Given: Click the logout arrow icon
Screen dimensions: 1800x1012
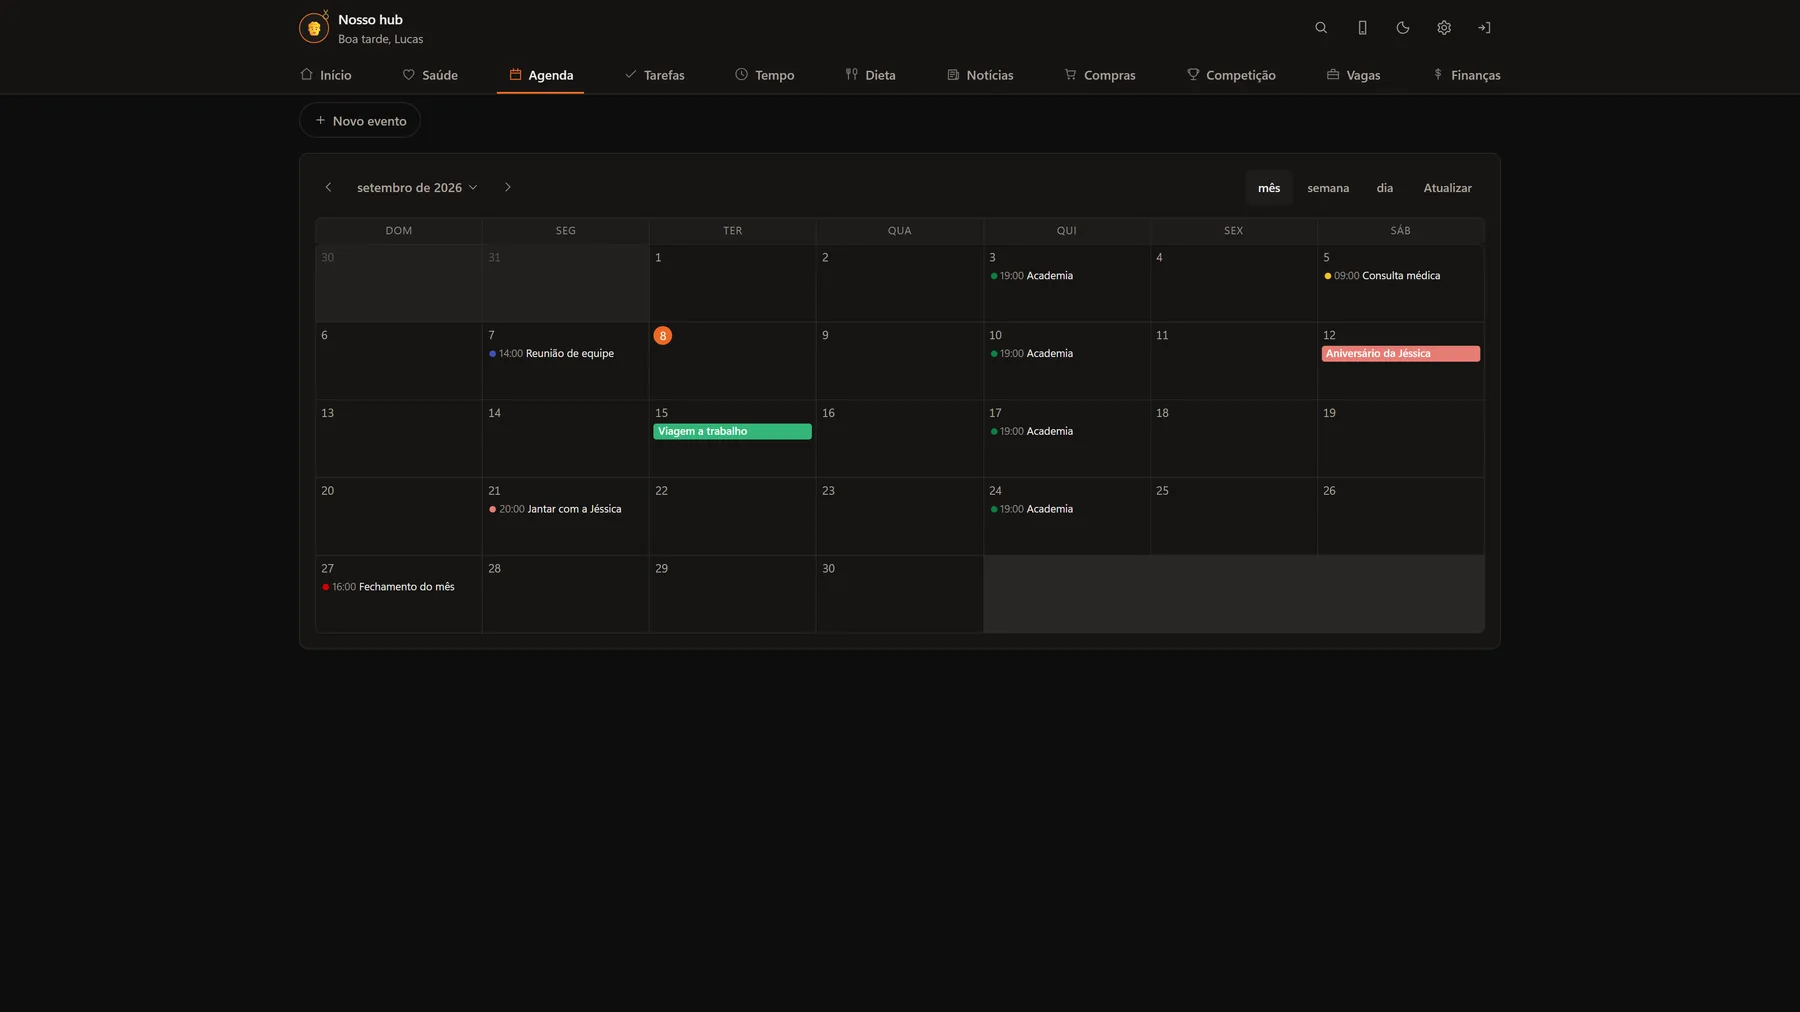Looking at the screenshot, I should [1485, 28].
